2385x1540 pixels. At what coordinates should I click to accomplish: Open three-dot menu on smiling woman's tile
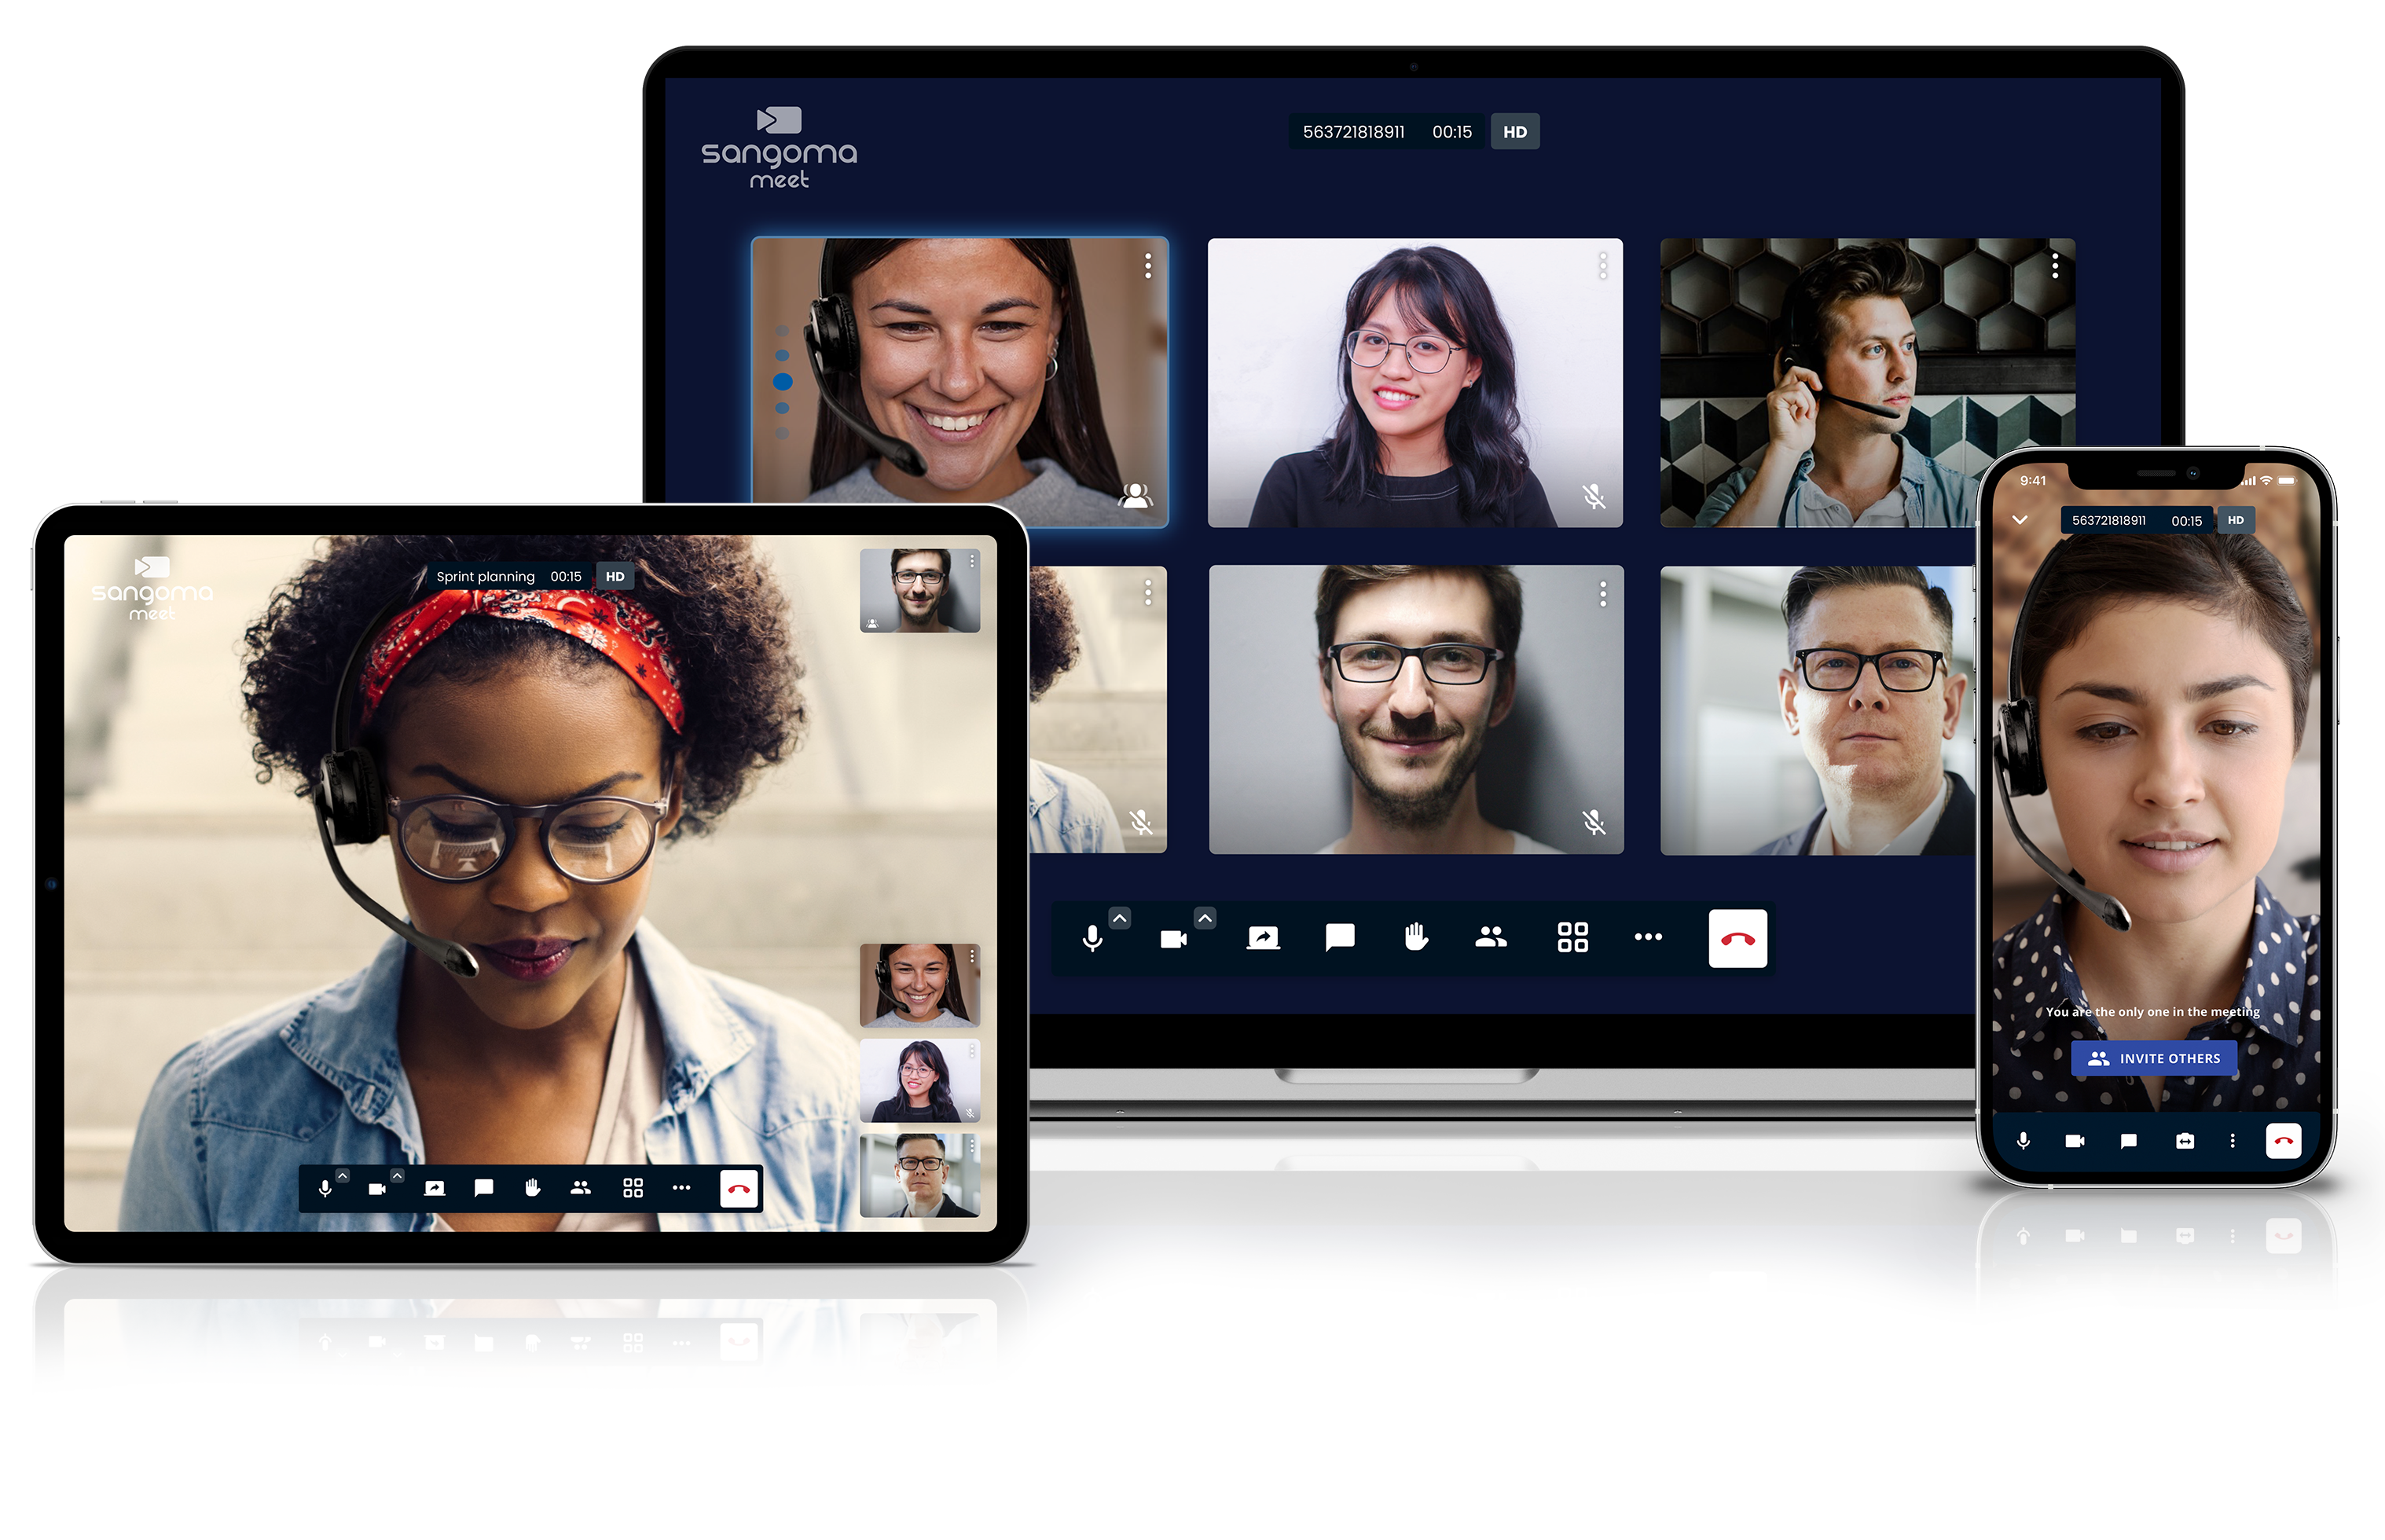click(1148, 266)
